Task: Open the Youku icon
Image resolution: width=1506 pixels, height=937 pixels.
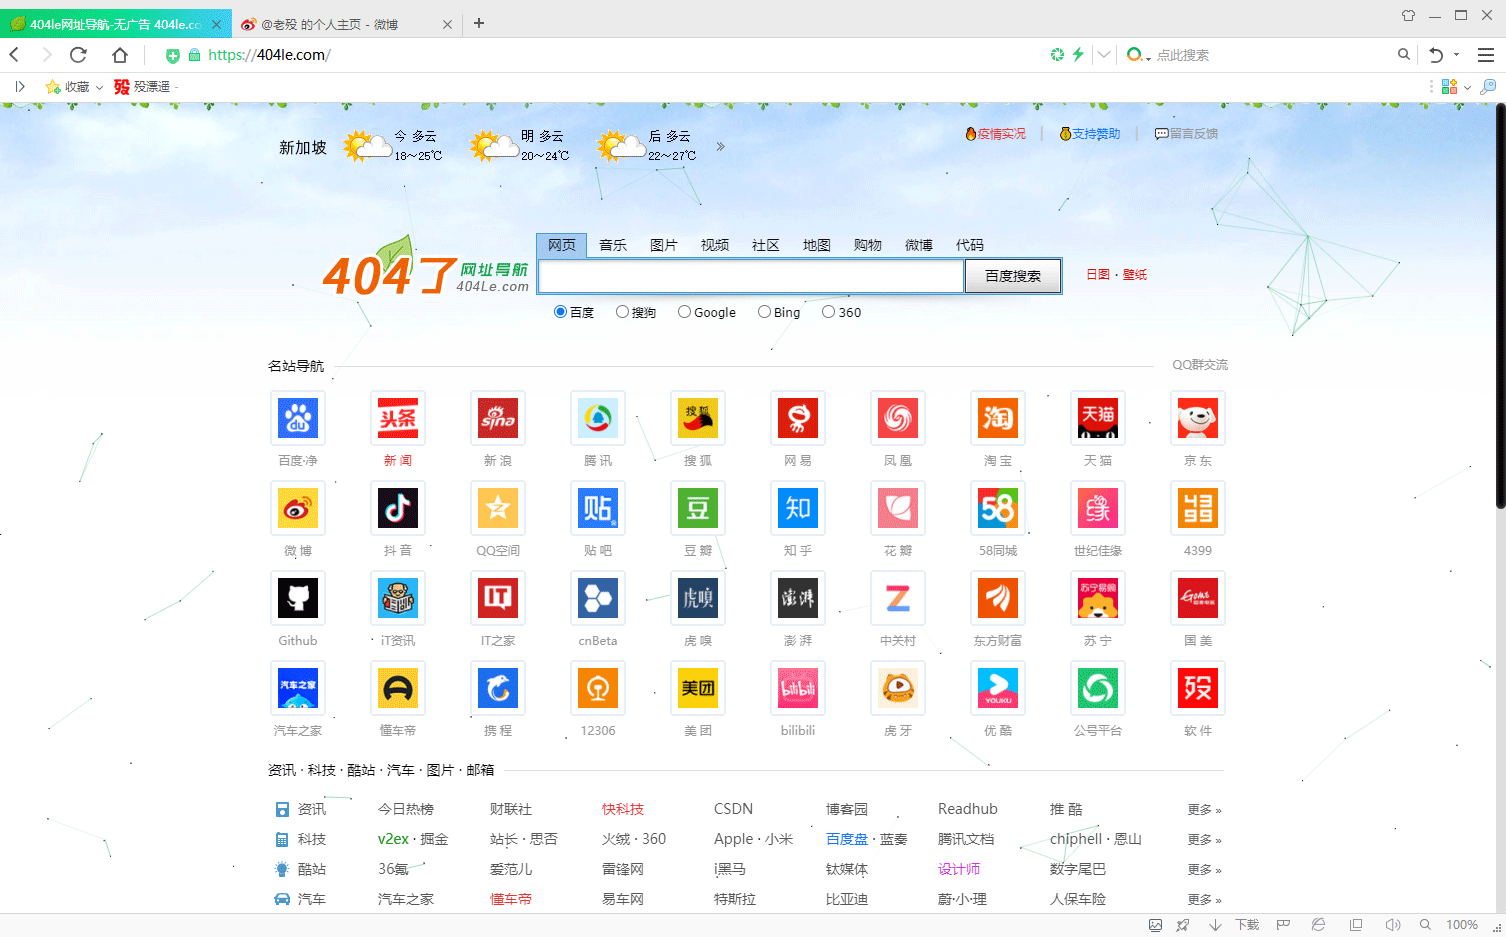Action: click(998, 688)
